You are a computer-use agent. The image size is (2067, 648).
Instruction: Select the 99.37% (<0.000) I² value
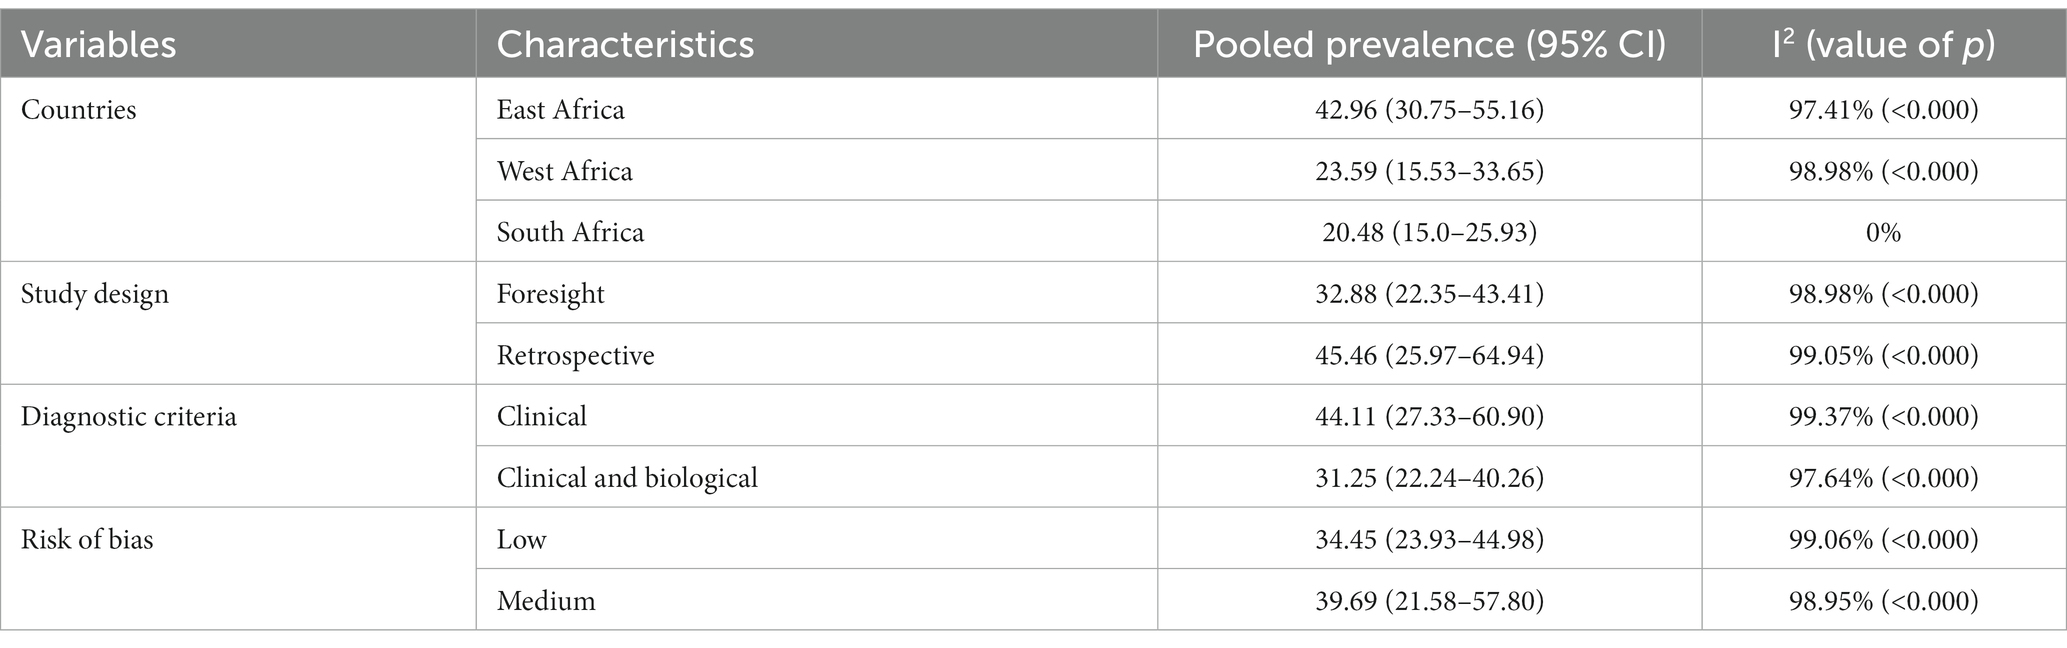pos(1883,416)
